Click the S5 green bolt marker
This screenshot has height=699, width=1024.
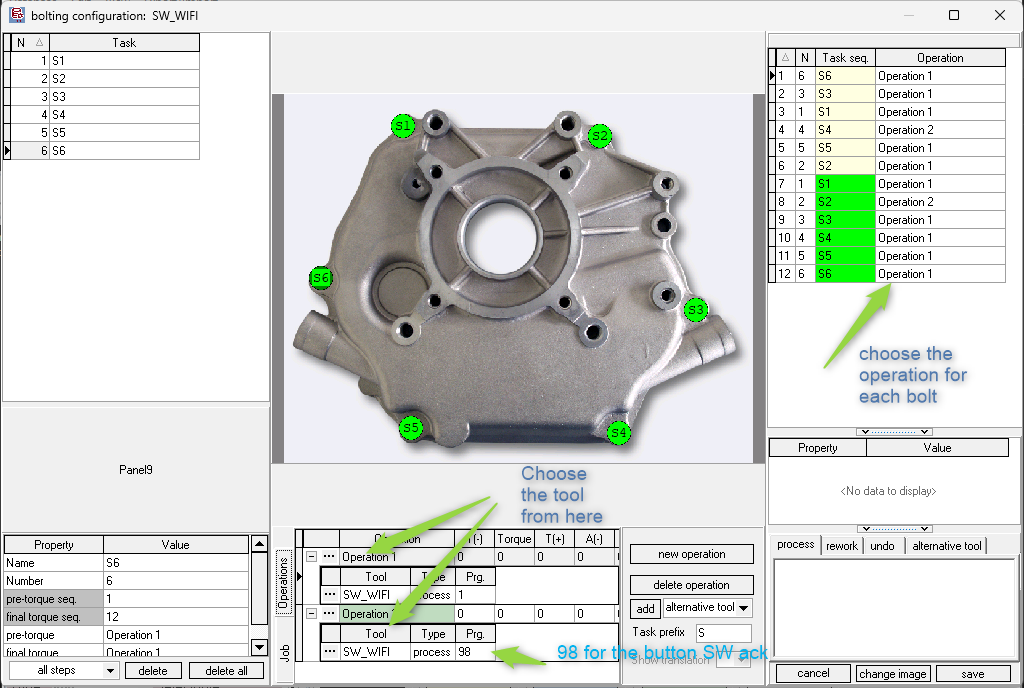(411, 428)
